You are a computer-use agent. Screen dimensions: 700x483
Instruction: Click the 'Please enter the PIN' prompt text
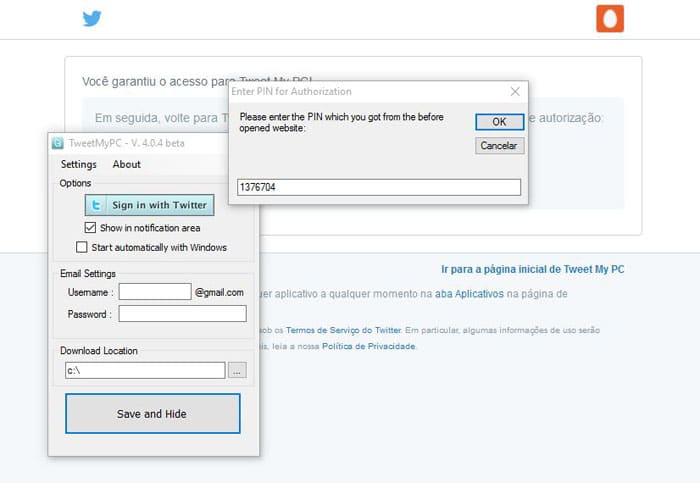tap(342, 122)
